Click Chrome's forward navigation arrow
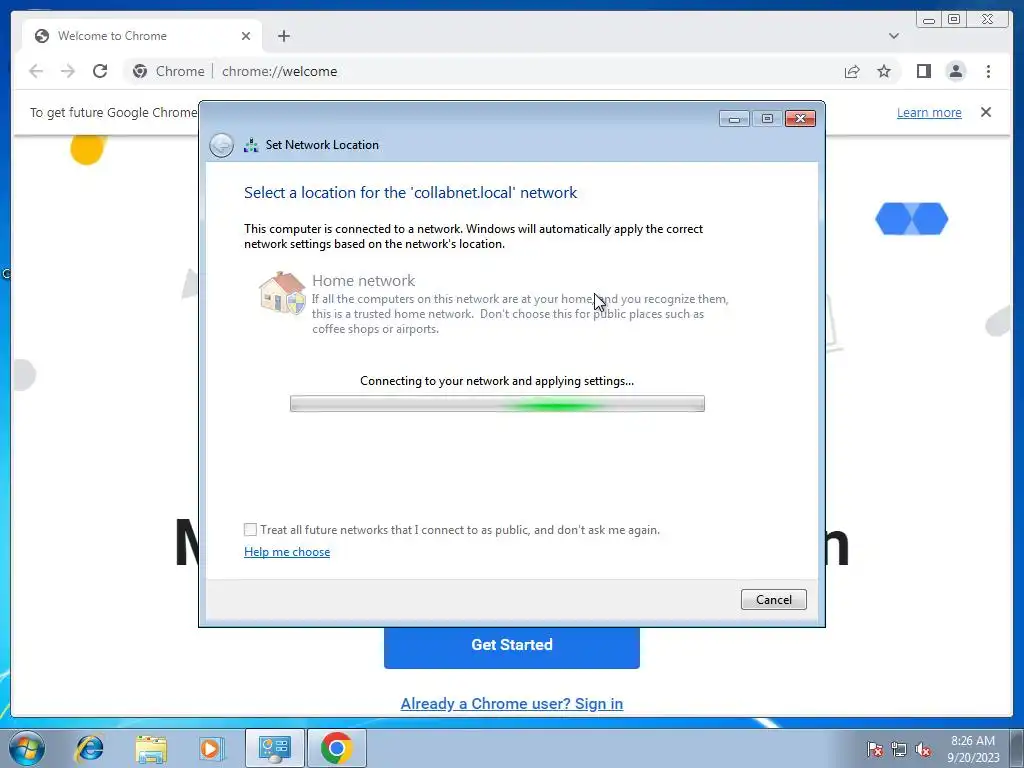 68,71
